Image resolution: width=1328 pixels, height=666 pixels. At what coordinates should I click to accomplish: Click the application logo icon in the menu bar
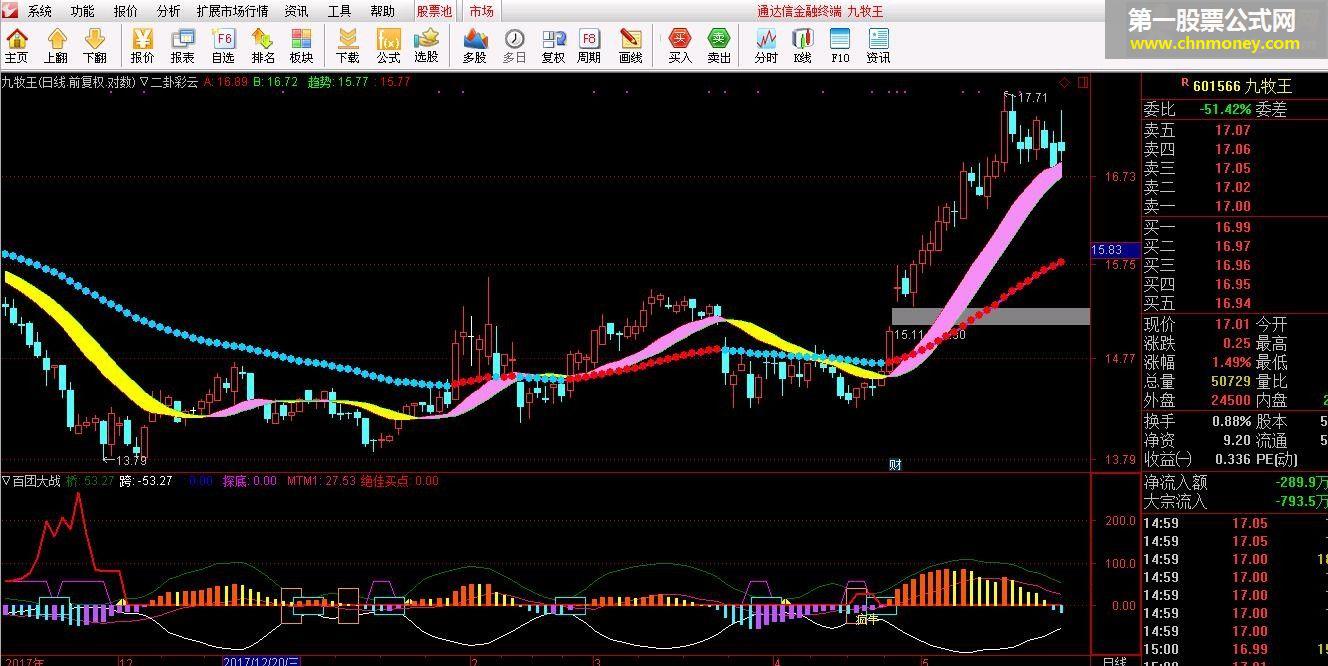[11, 11]
